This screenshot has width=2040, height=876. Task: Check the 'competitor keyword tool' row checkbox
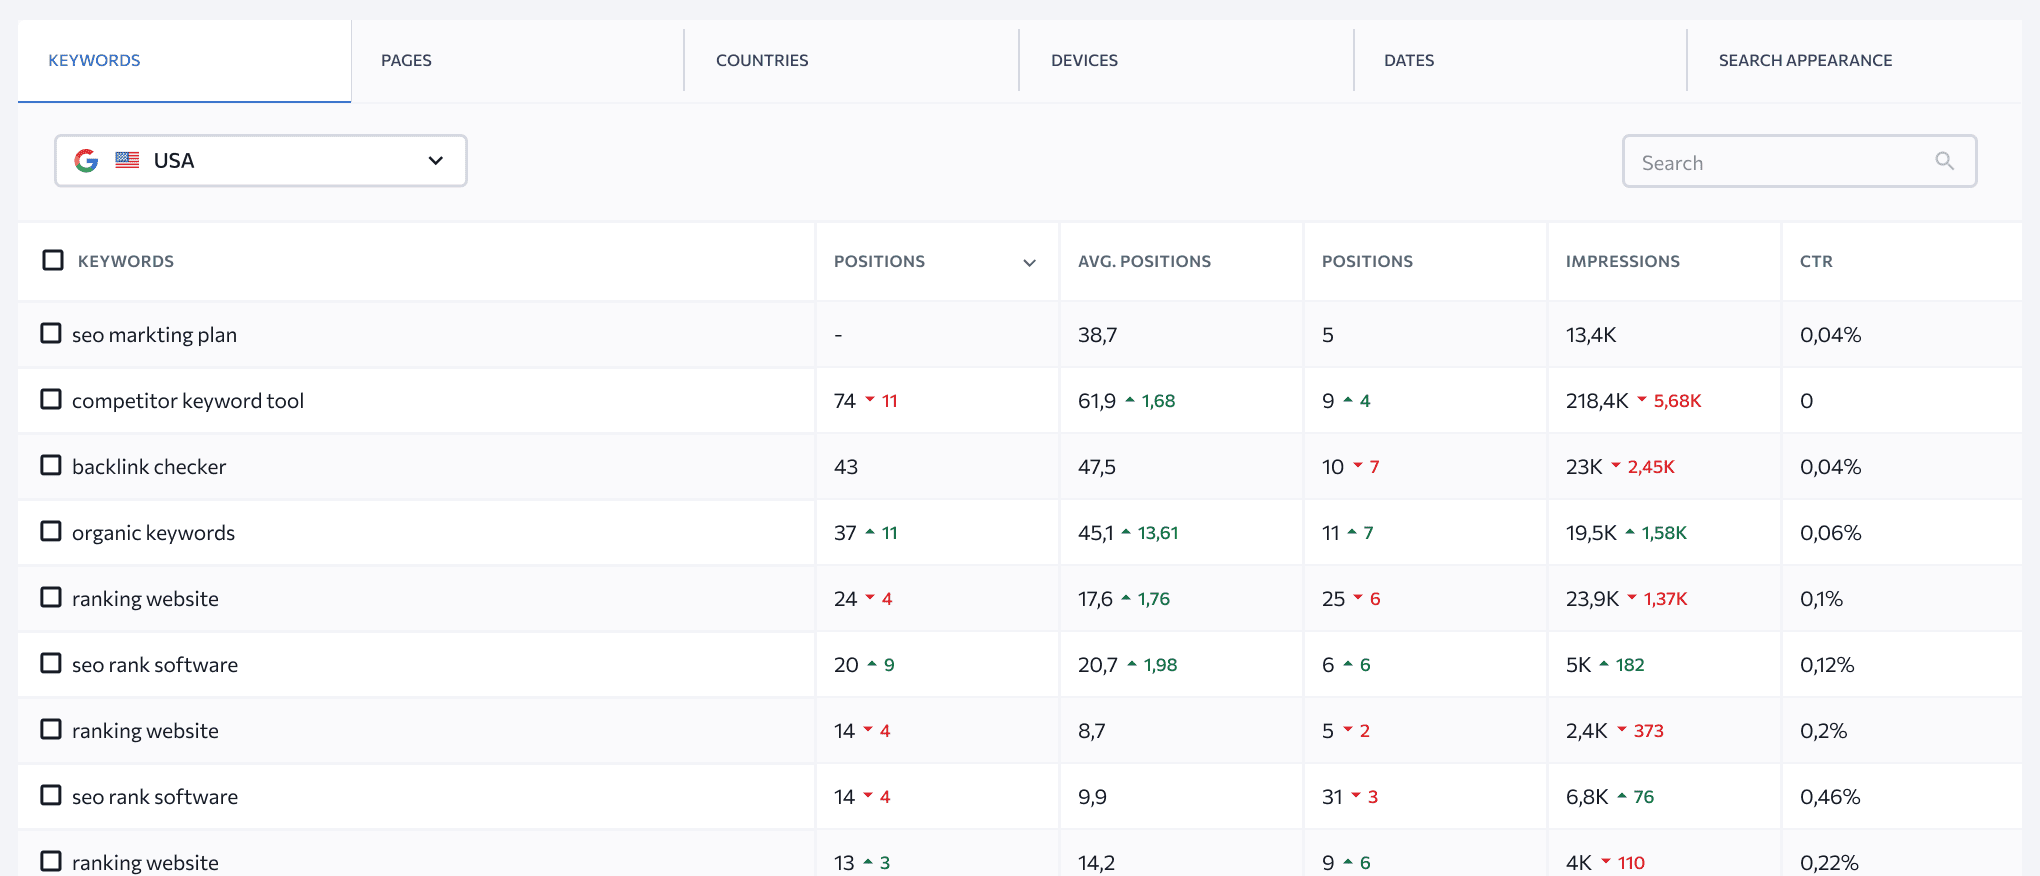[x=51, y=399]
